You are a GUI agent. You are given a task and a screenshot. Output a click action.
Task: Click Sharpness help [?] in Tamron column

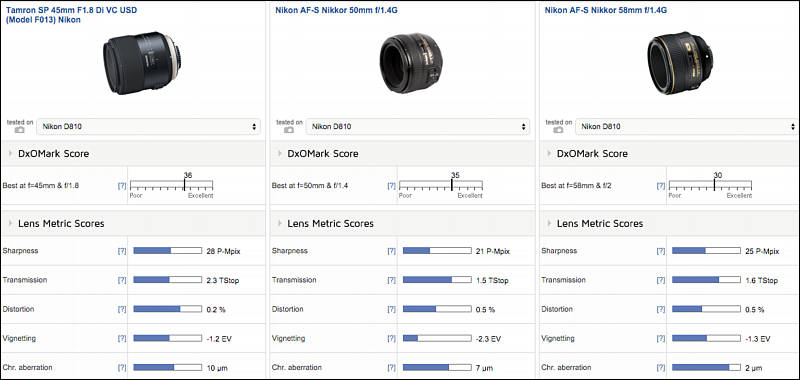pyautogui.click(x=121, y=251)
